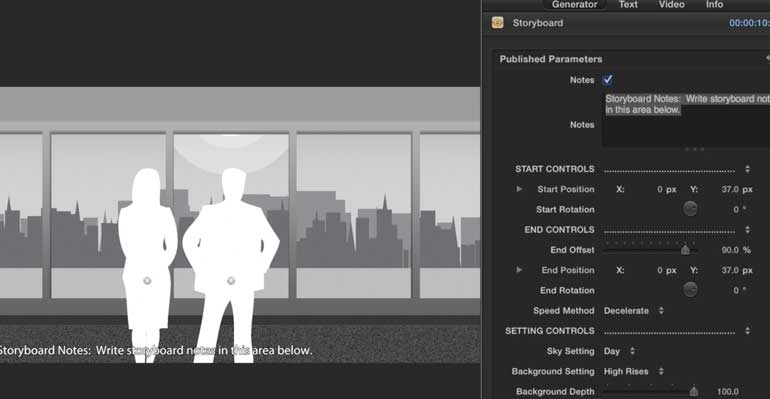
Task: Toggle the Notes checkbox
Action: point(607,80)
